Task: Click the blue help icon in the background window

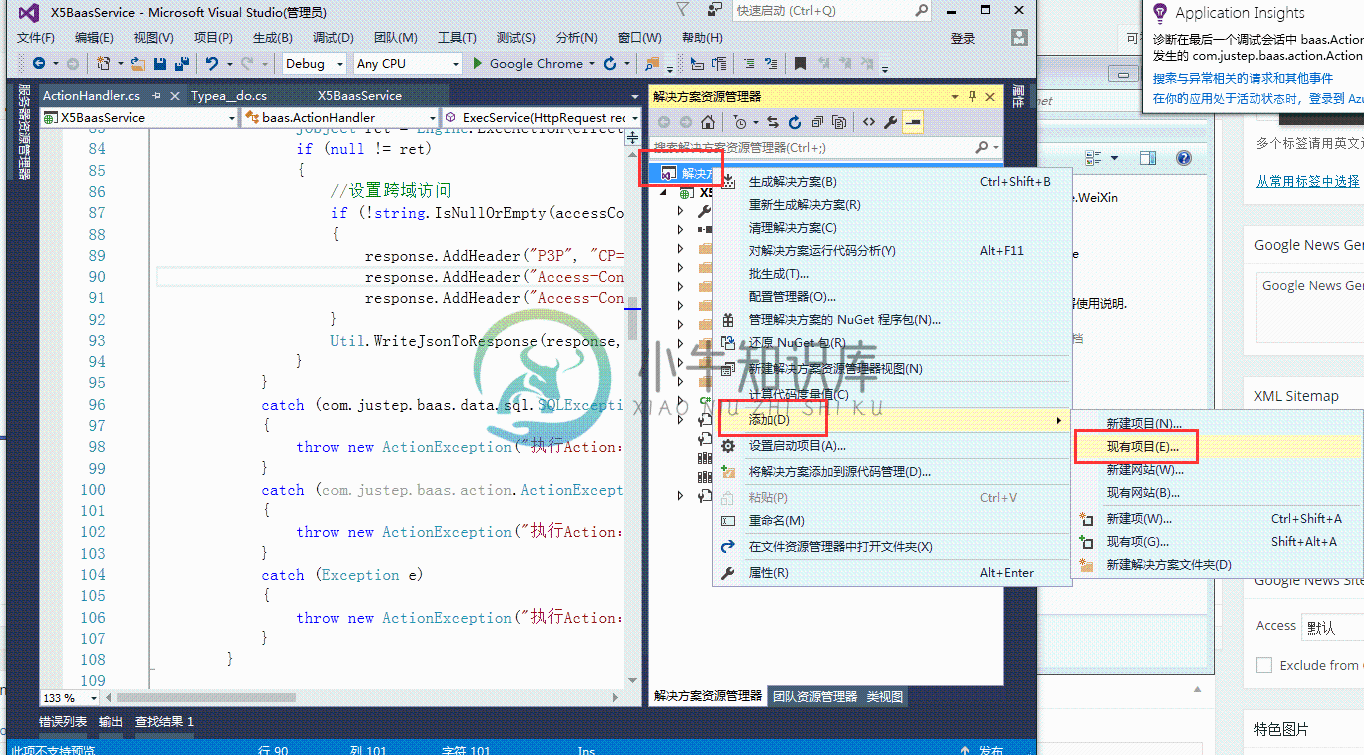Action: click(1184, 158)
